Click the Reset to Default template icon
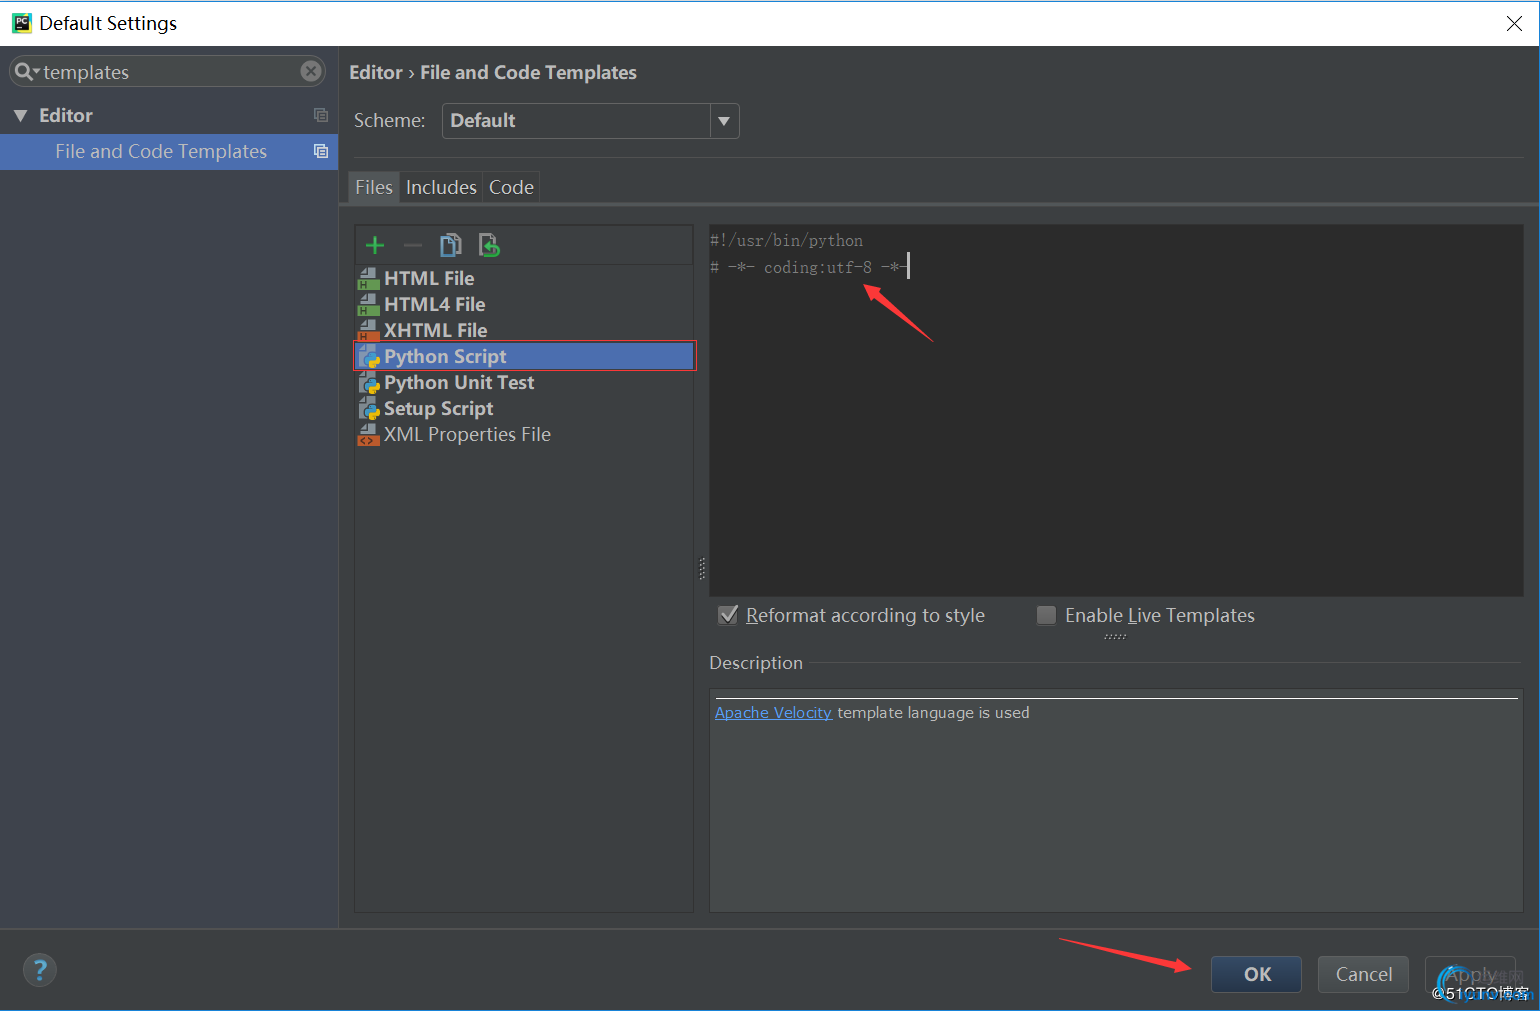The width and height of the screenshot is (1540, 1011). (489, 245)
